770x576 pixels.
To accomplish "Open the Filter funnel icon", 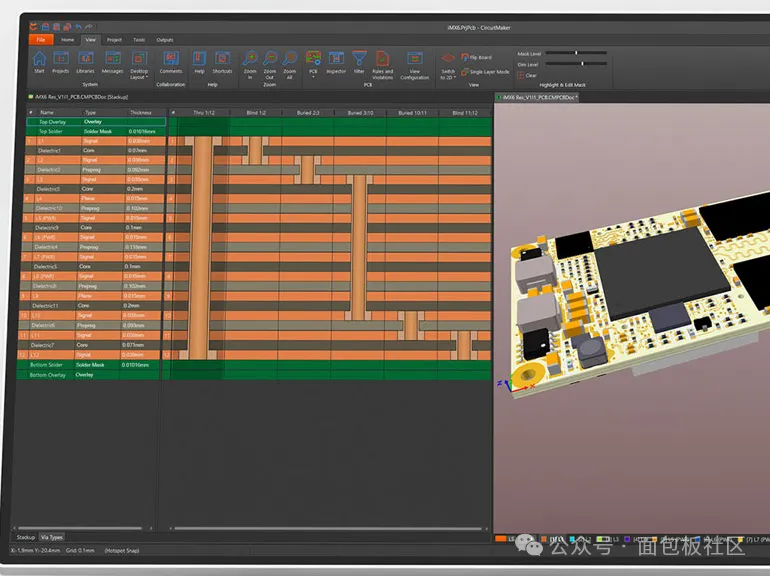I will [x=359, y=60].
